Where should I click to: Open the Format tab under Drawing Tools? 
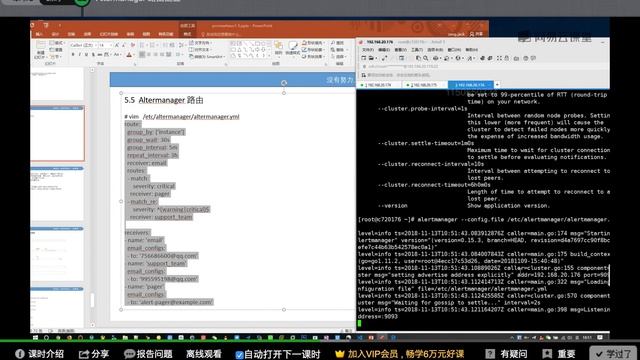pyautogui.click(x=187, y=34)
